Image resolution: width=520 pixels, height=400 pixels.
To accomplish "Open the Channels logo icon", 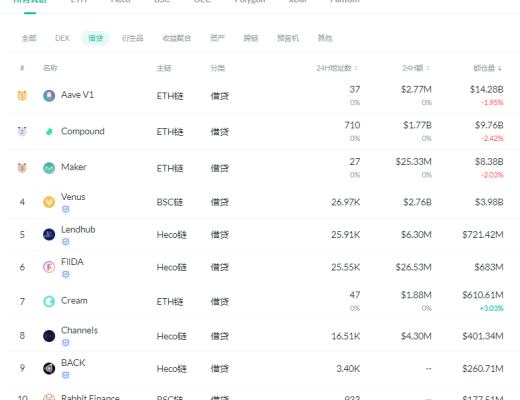I will (49, 336).
